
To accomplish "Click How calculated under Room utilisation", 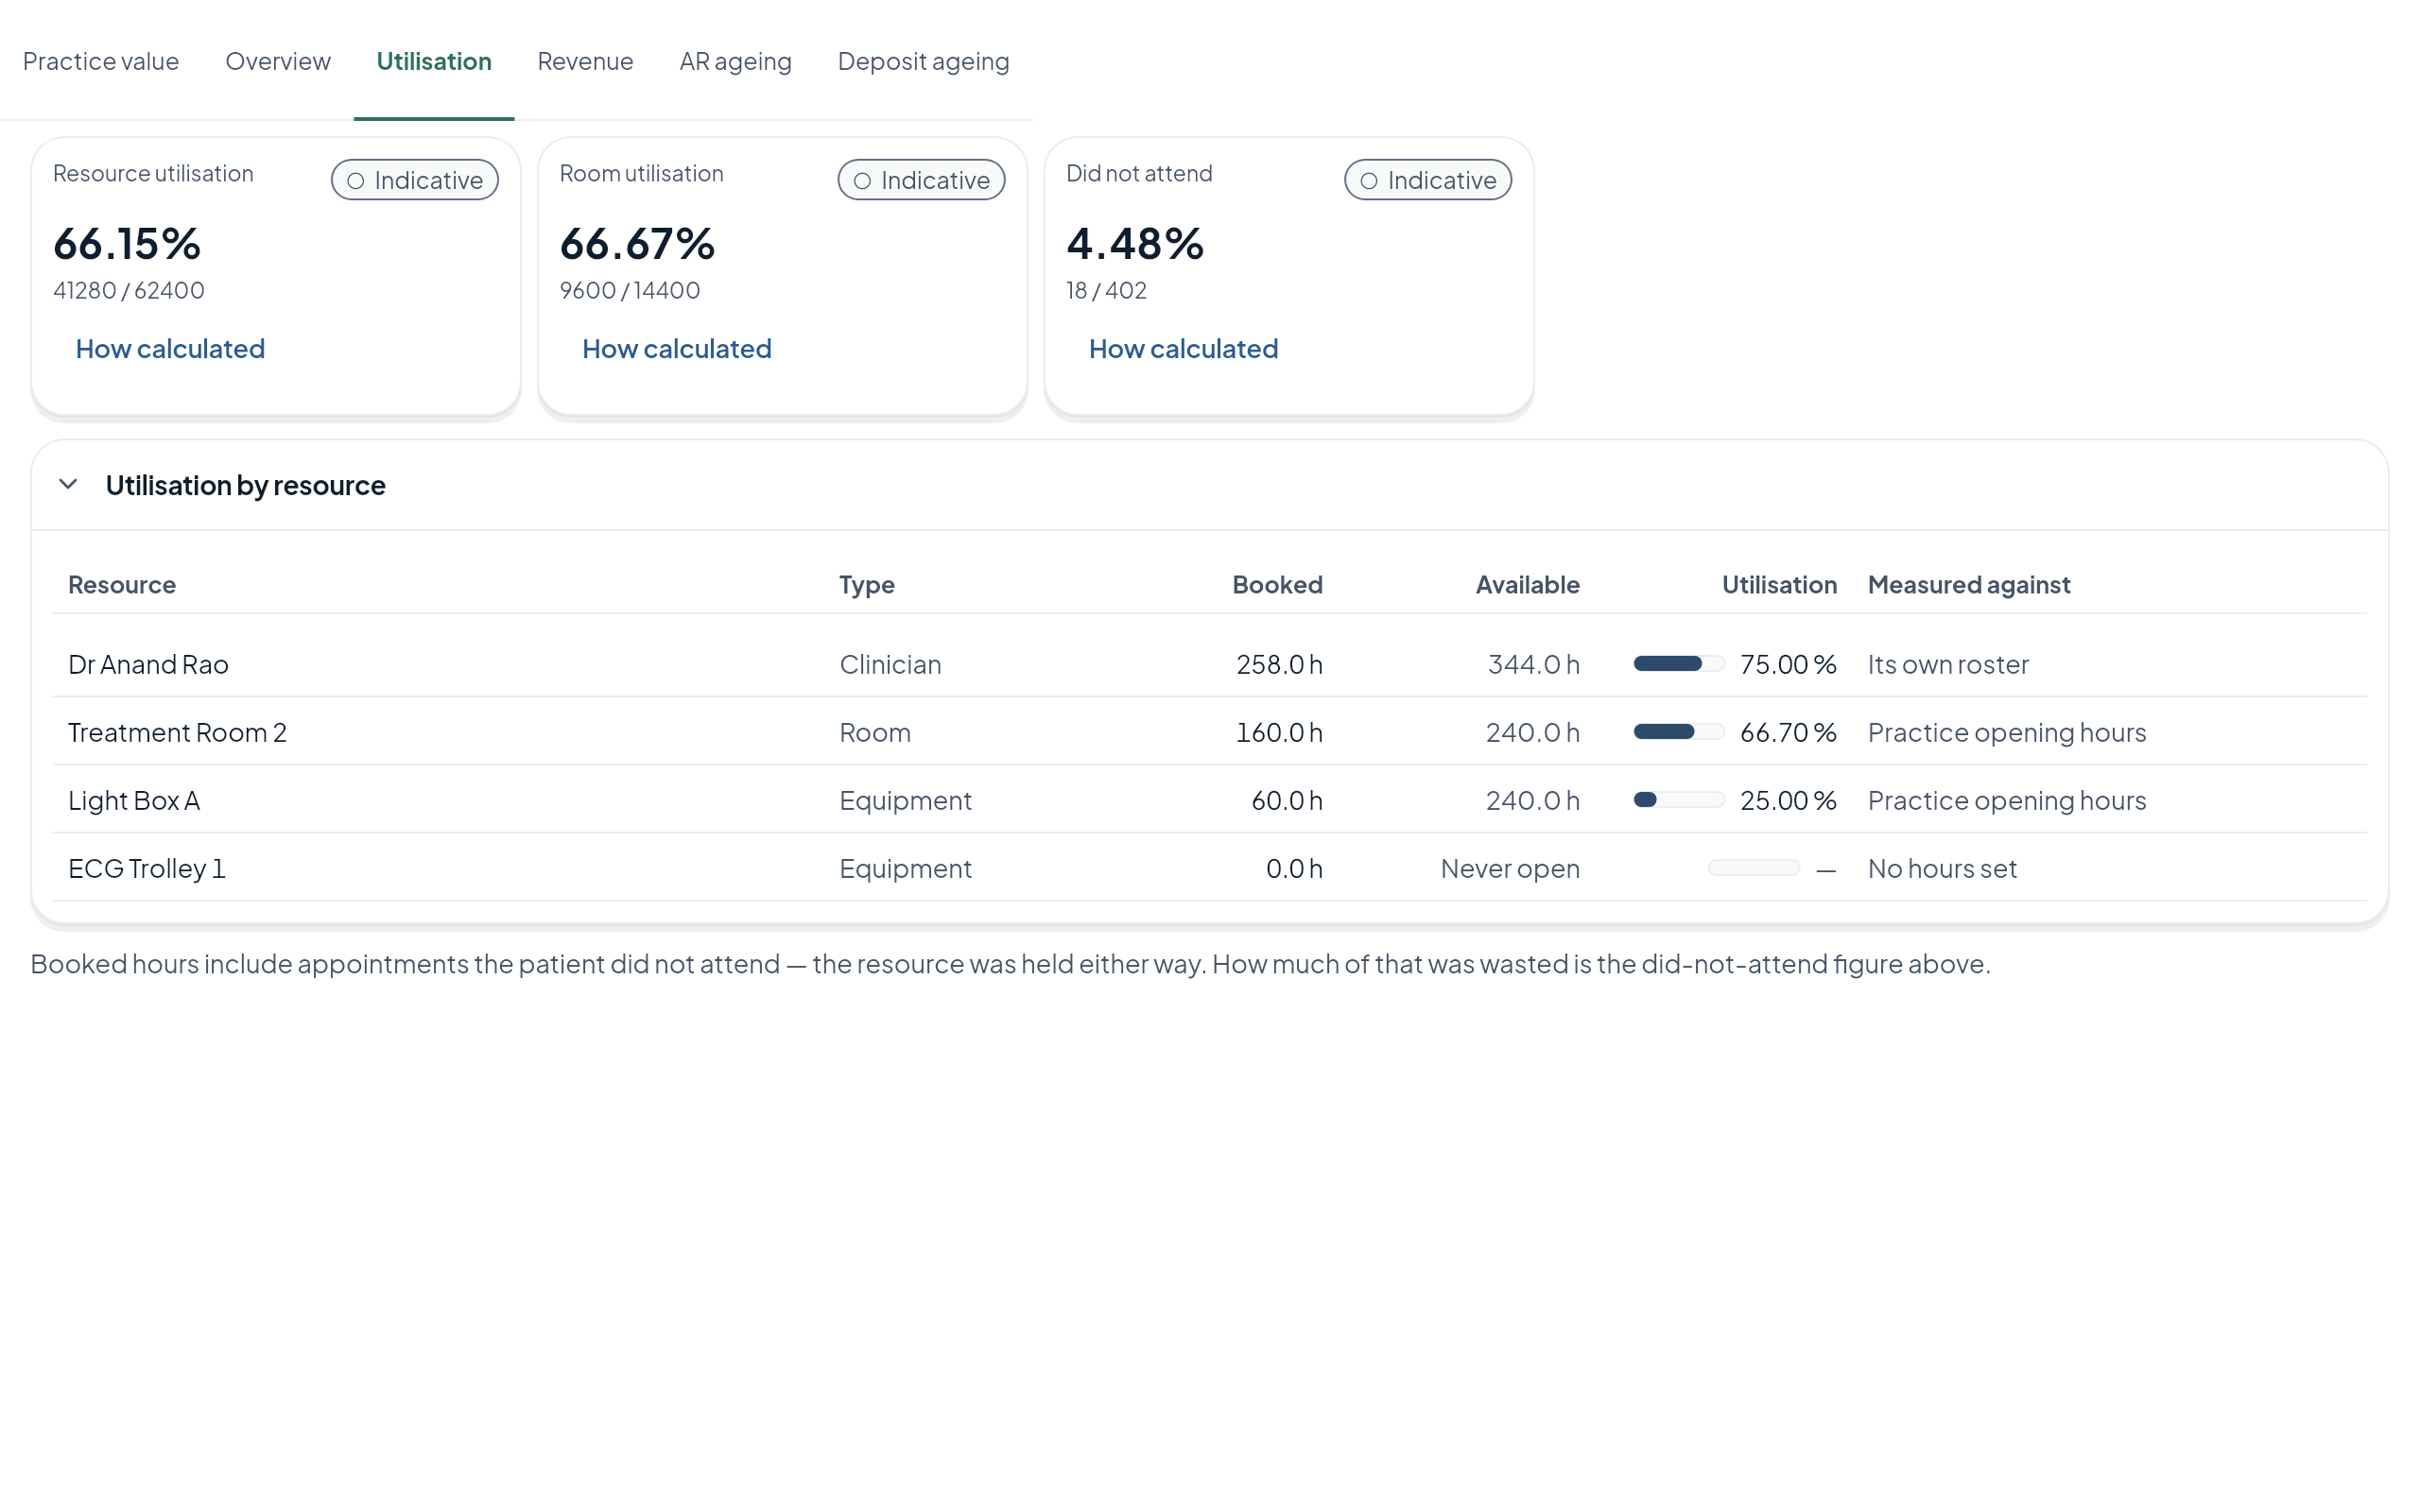I will pos(677,349).
